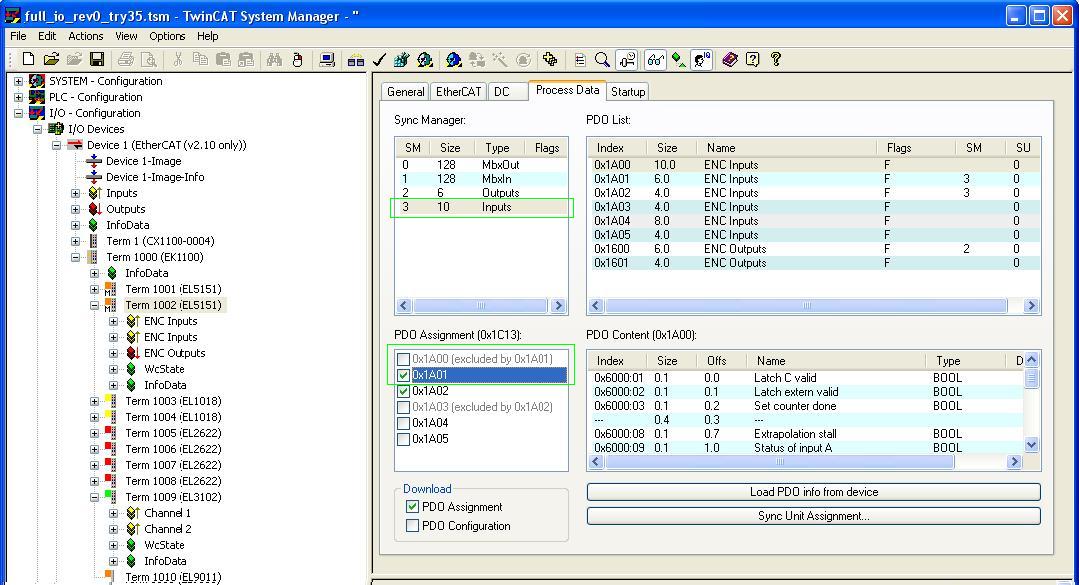1079x585 pixels.
Task: Click the Choose Target System computer icon
Action: [327, 60]
